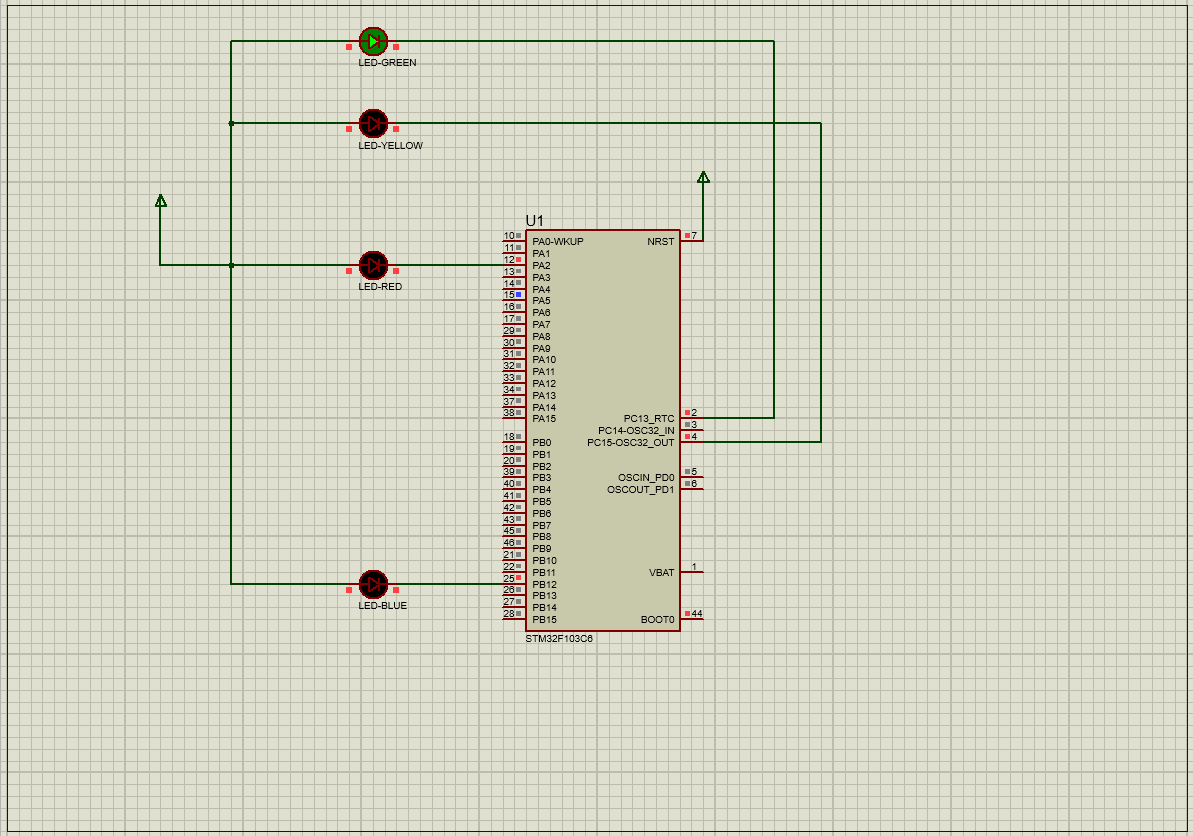Click pin number 38 beside PA15
The width and height of the screenshot is (1193, 836).
509,413
